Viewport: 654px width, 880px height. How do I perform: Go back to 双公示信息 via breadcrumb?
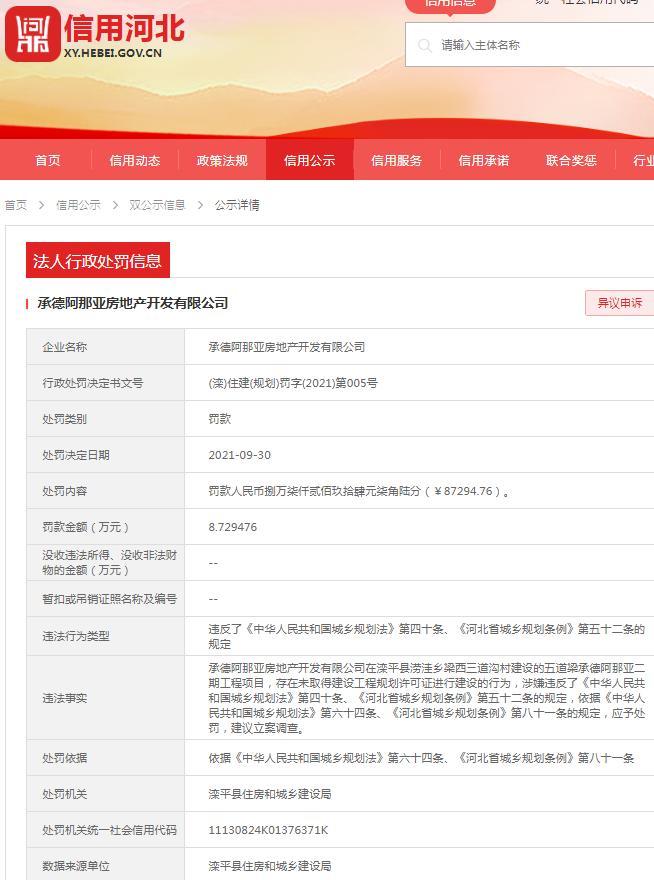pyautogui.click(x=157, y=205)
